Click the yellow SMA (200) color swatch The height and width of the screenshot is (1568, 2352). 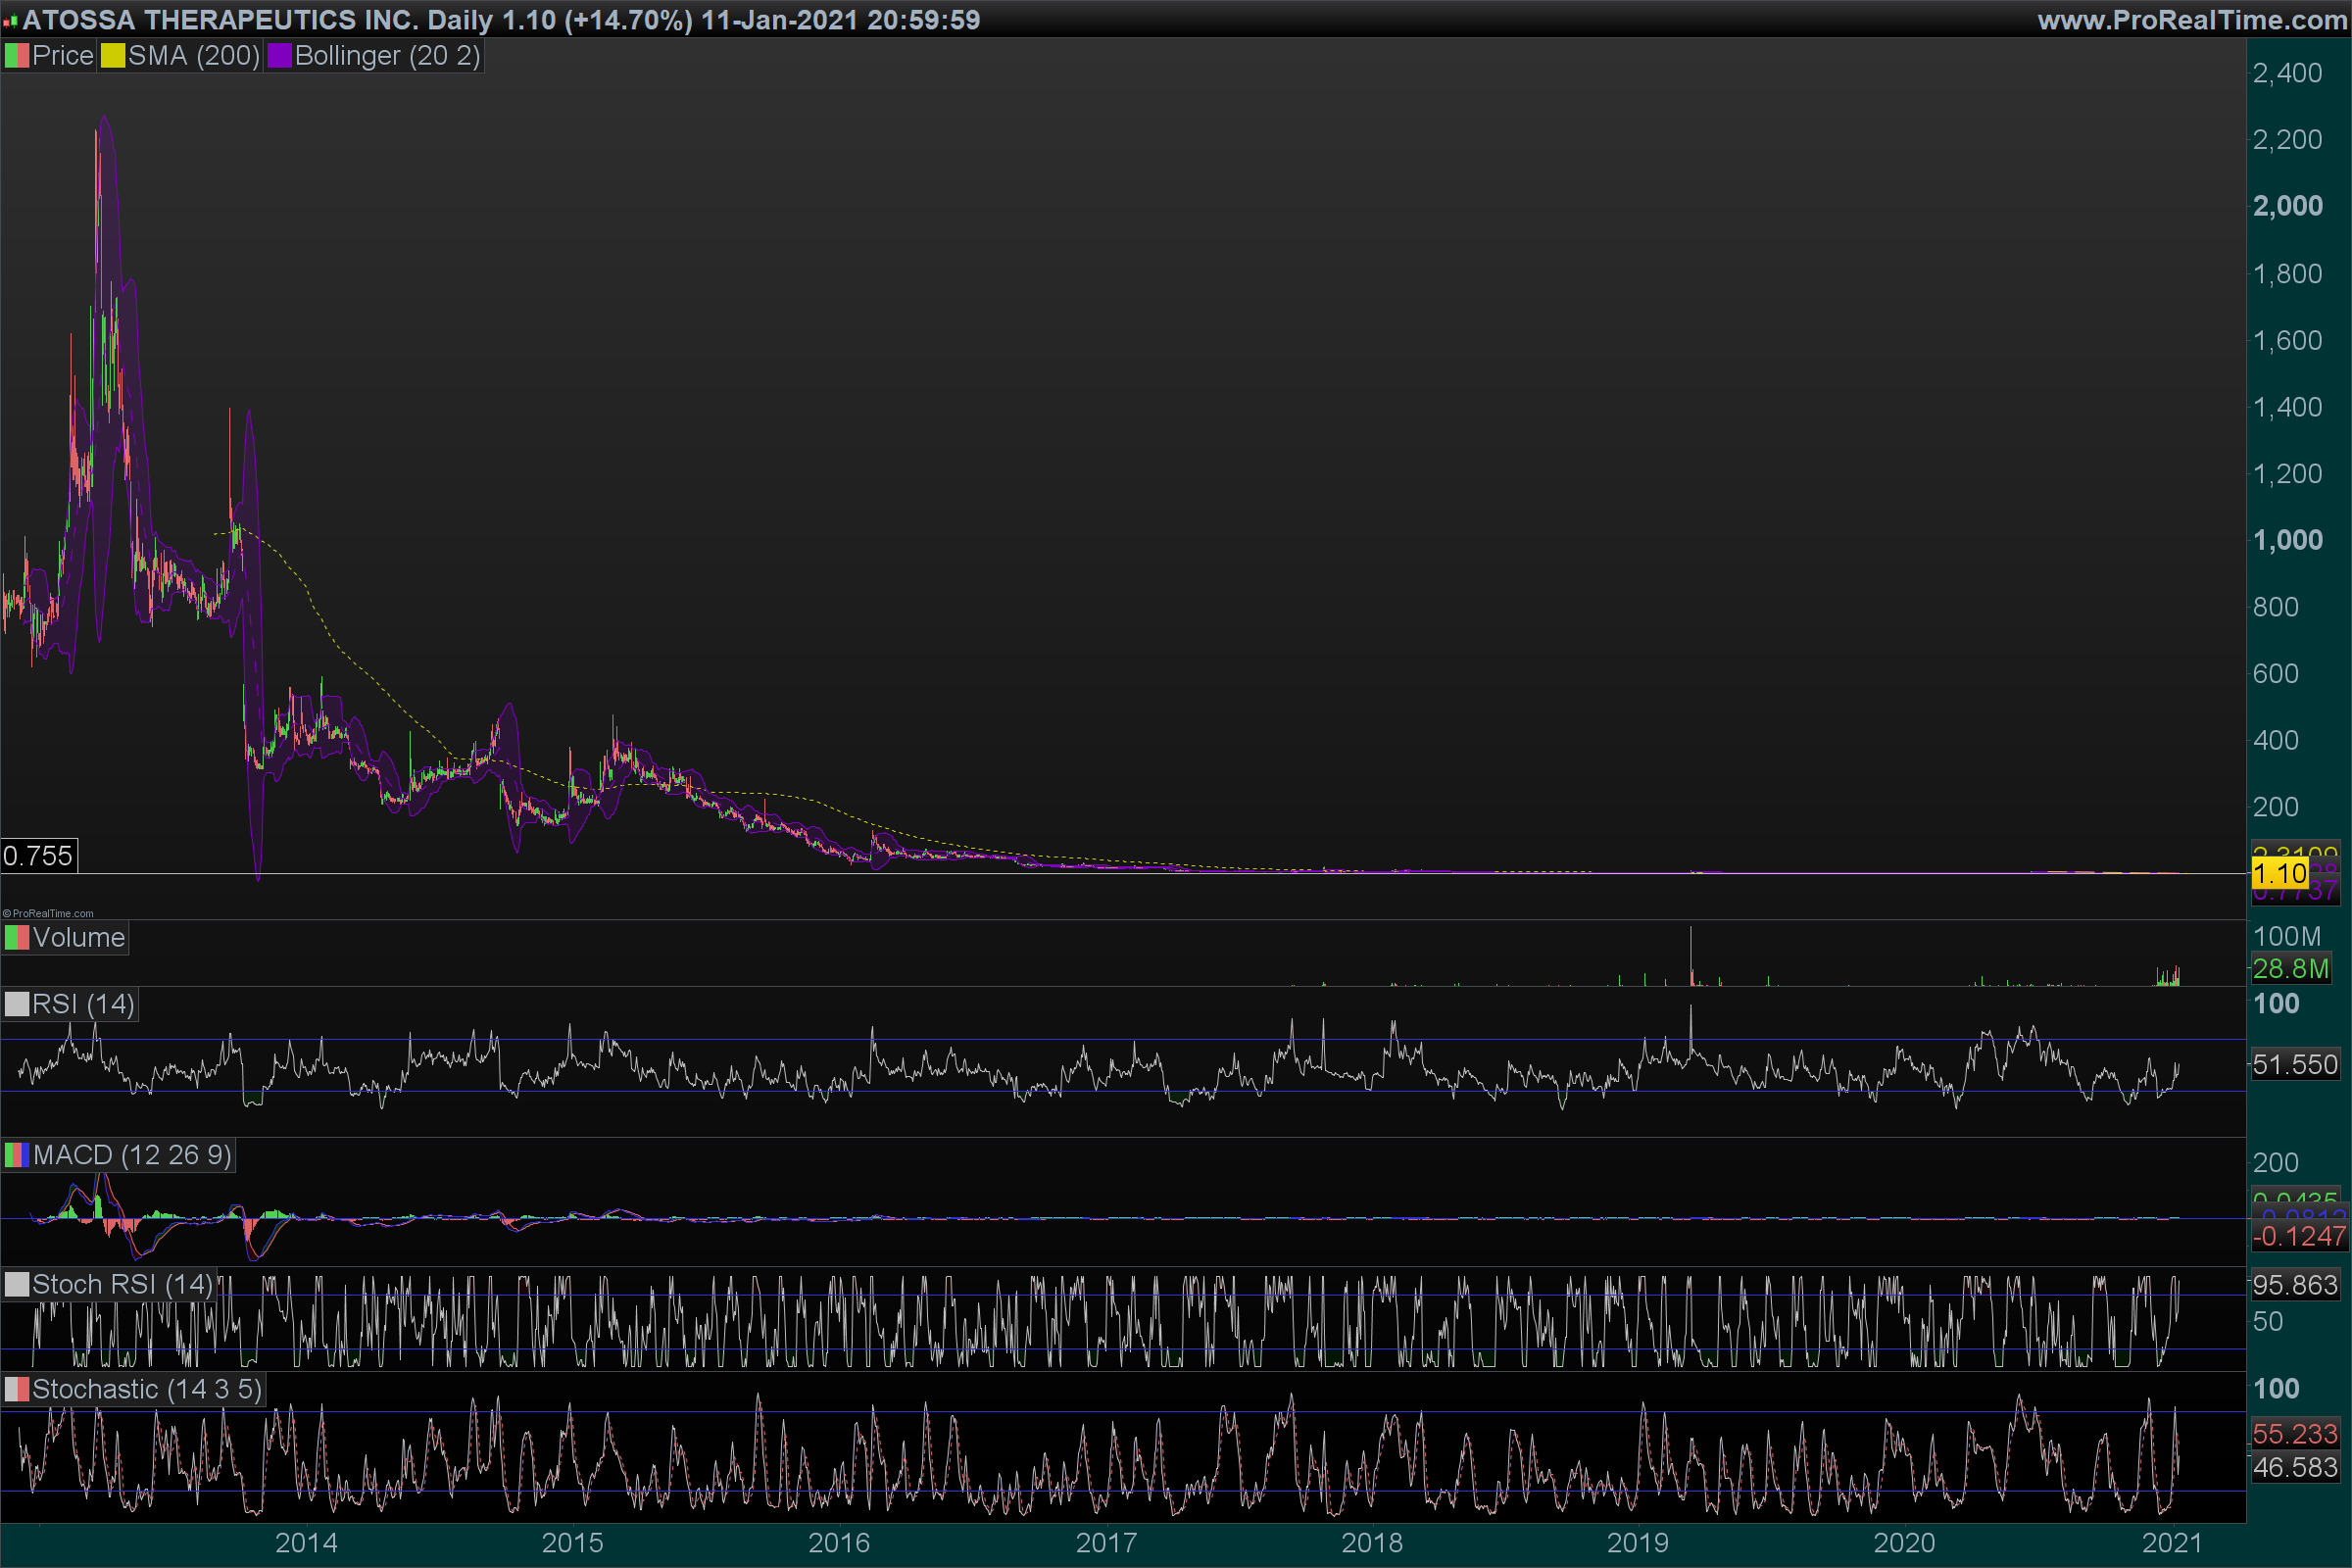(x=113, y=56)
